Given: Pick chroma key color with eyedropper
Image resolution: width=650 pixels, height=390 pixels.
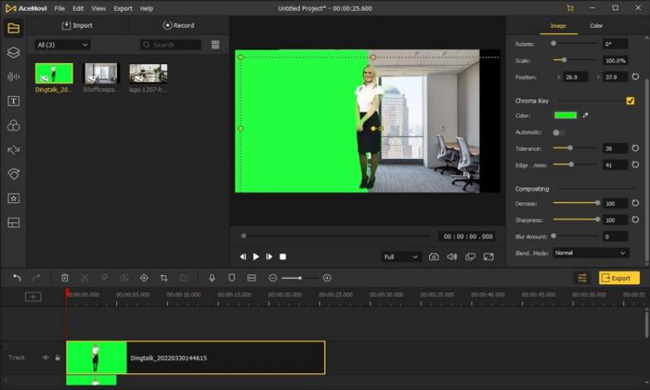Looking at the screenshot, I should (x=585, y=115).
